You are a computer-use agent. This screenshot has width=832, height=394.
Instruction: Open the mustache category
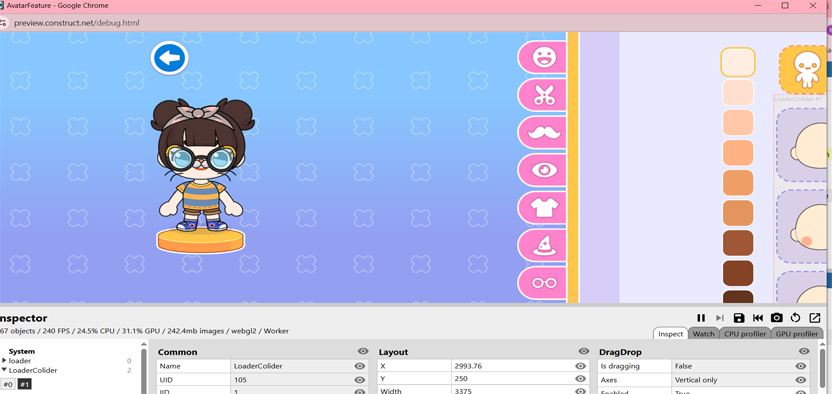click(542, 133)
